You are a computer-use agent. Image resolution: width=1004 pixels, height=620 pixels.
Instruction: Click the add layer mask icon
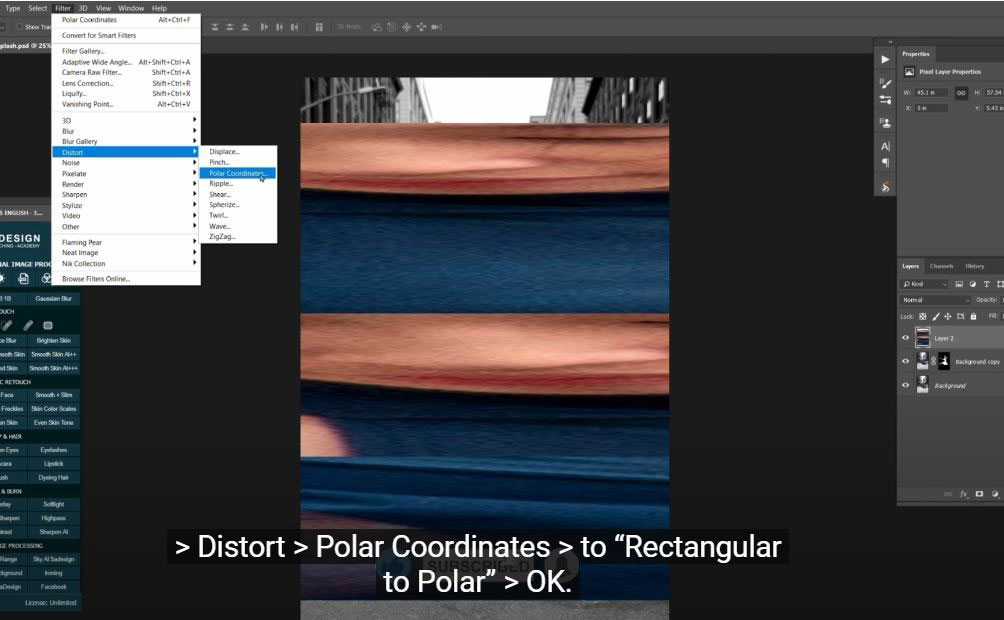tap(979, 494)
